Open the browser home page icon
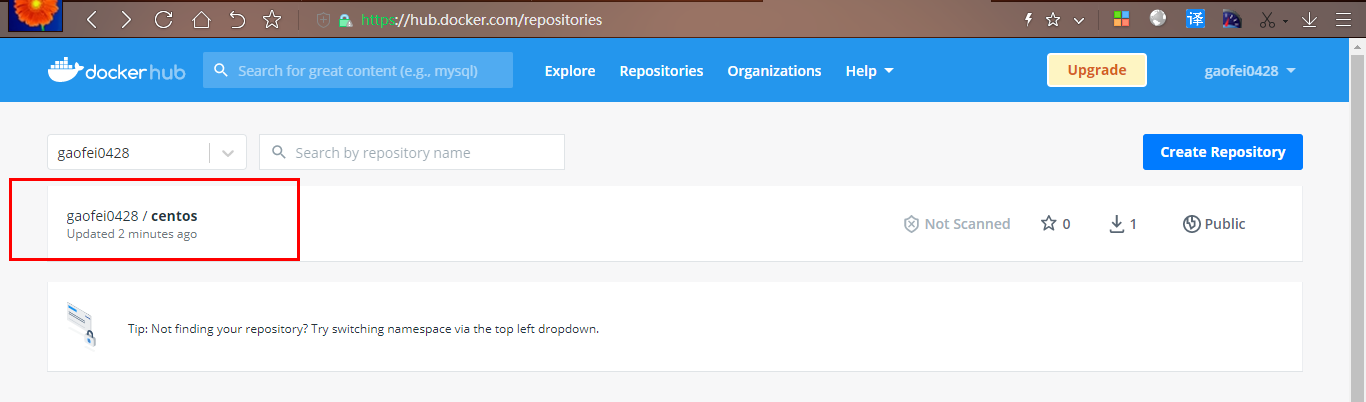Image resolution: width=1366 pixels, height=402 pixels. point(201,19)
